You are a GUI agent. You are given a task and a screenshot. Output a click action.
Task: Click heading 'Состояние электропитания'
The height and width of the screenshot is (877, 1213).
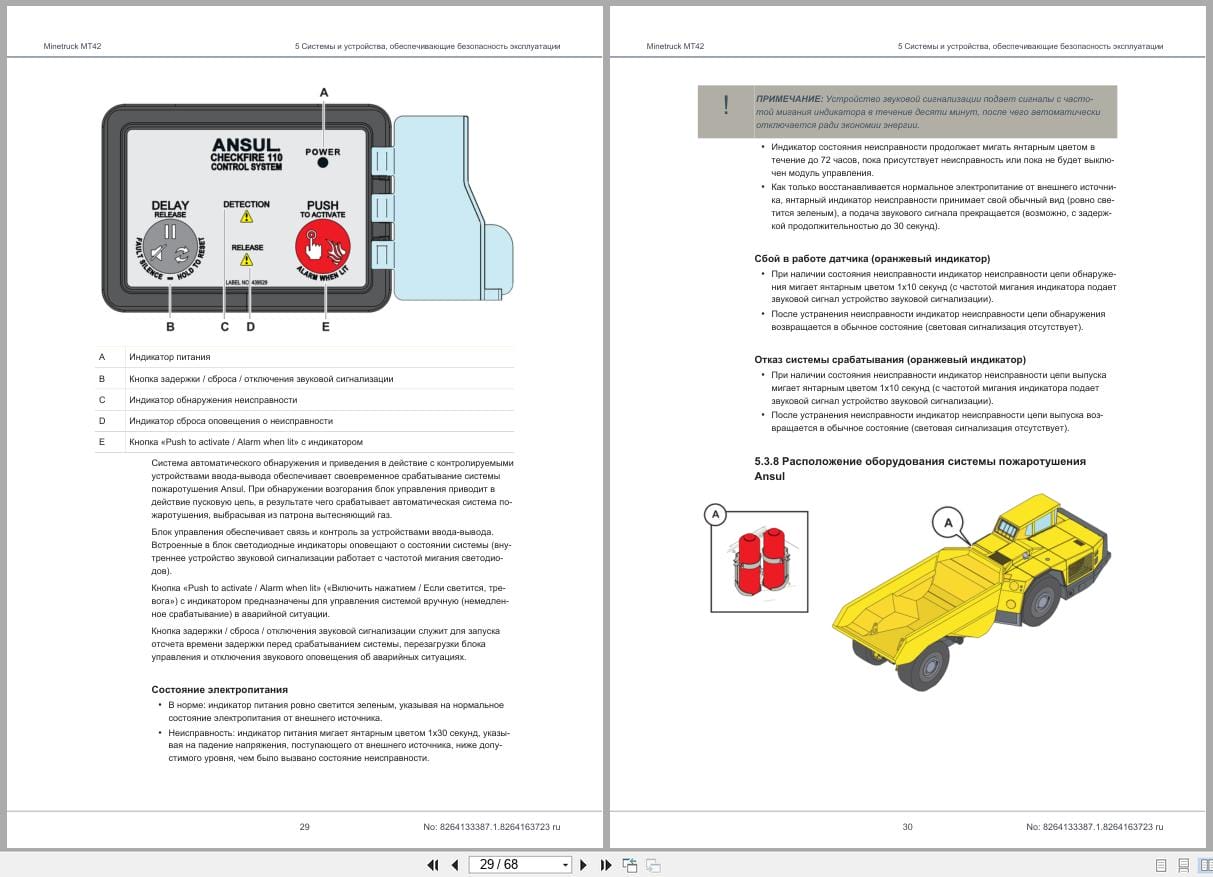pos(219,690)
